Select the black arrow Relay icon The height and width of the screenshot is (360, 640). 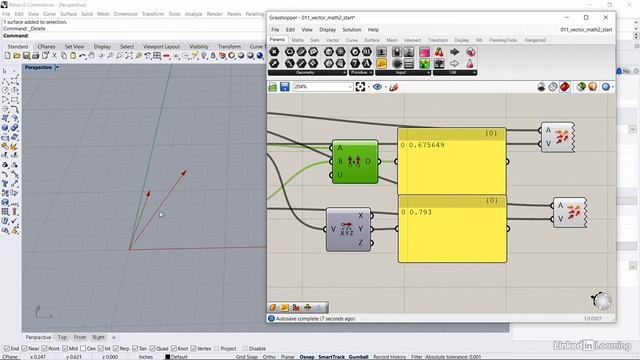tap(454, 52)
